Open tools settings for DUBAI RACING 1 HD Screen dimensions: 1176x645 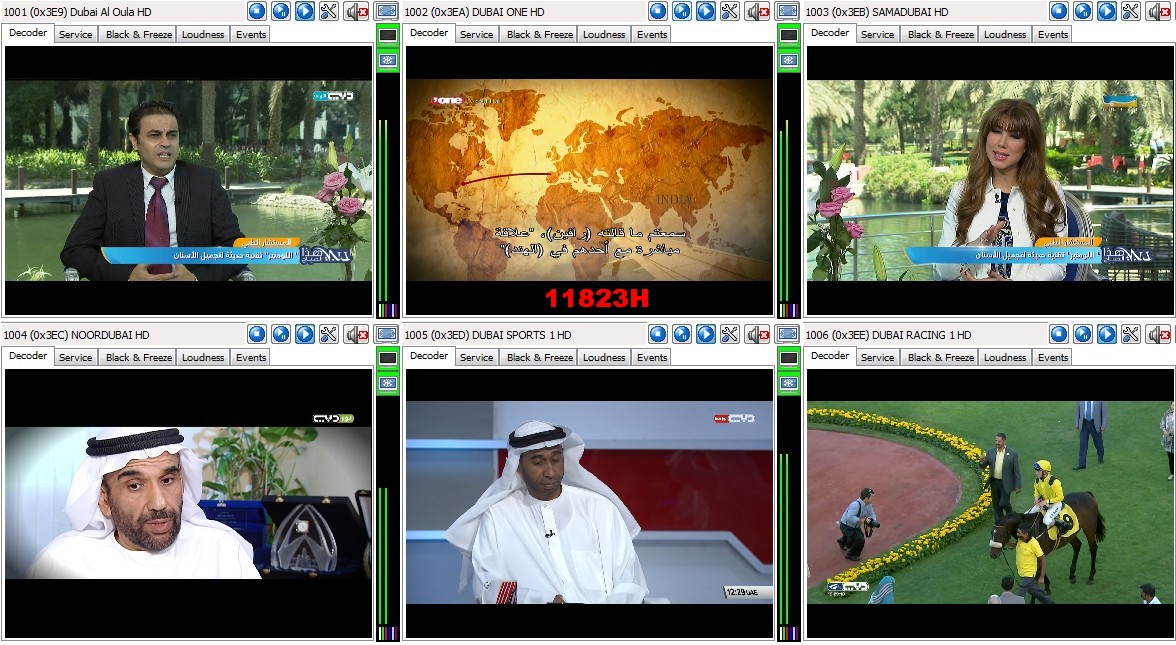[x=1131, y=334]
